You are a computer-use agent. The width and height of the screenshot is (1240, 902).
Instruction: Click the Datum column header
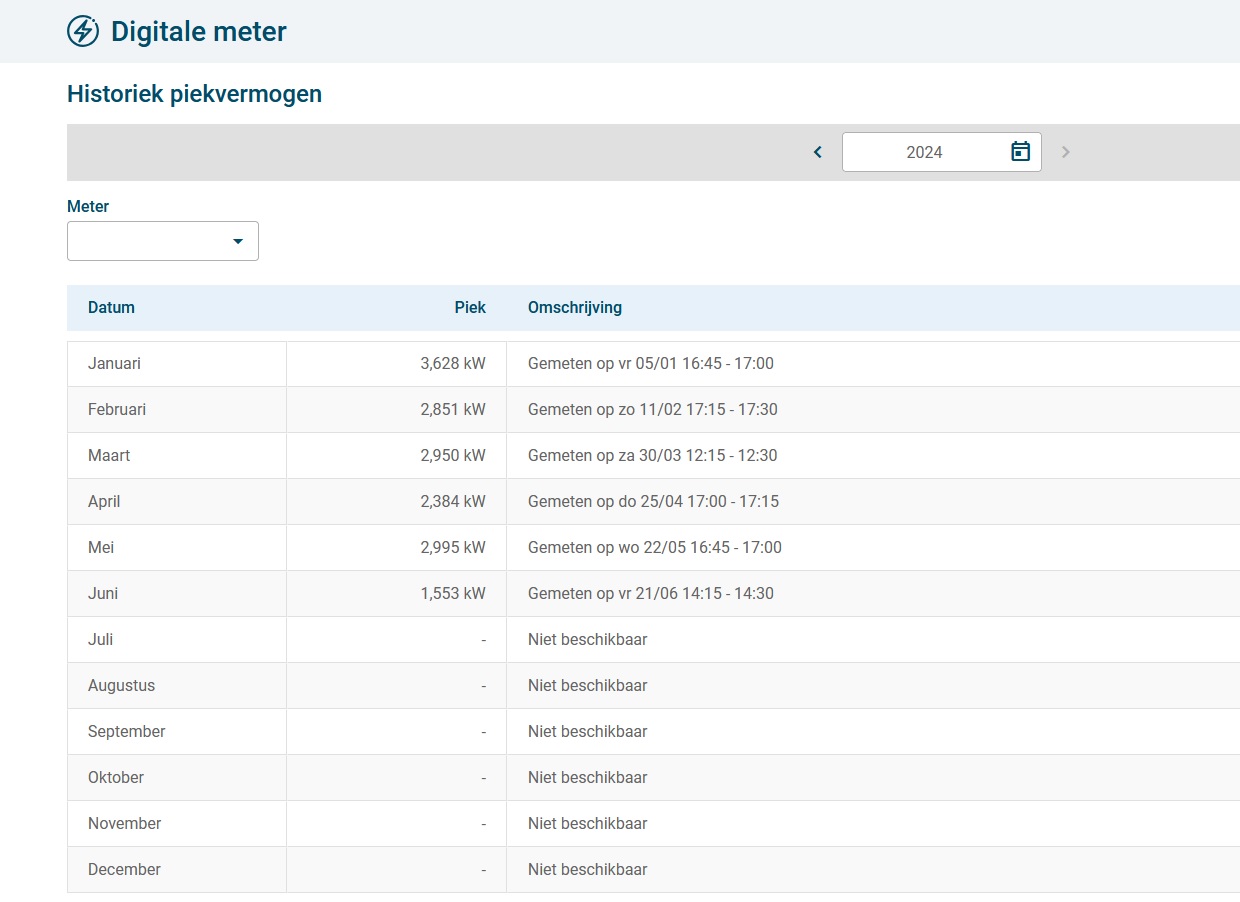click(x=111, y=307)
